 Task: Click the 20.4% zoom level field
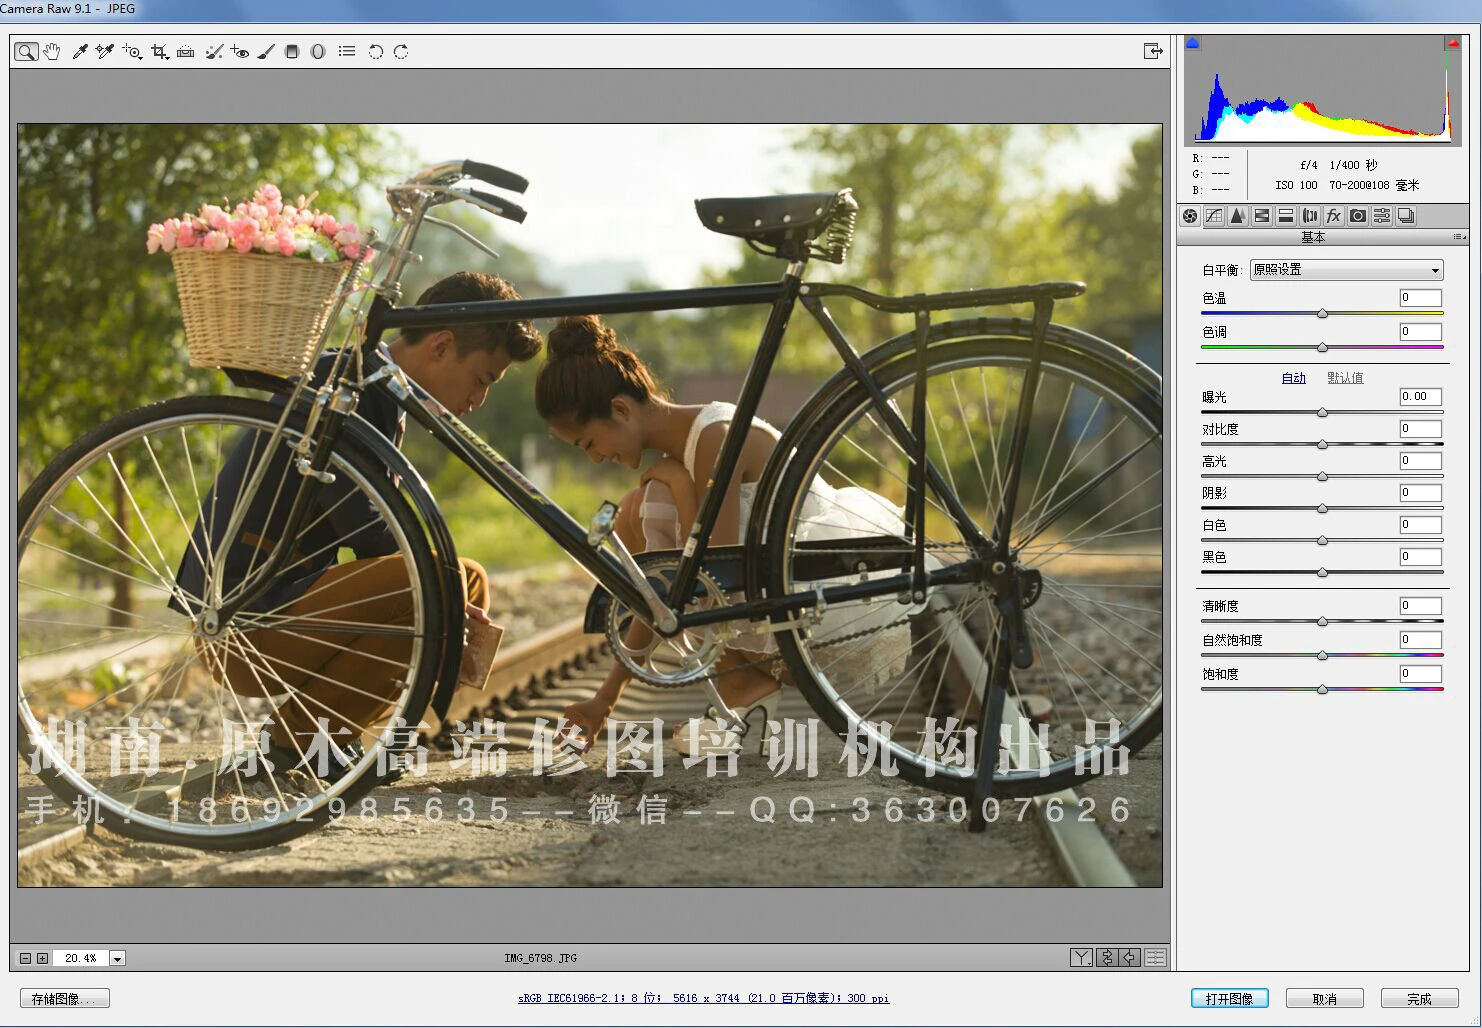pos(80,958)
